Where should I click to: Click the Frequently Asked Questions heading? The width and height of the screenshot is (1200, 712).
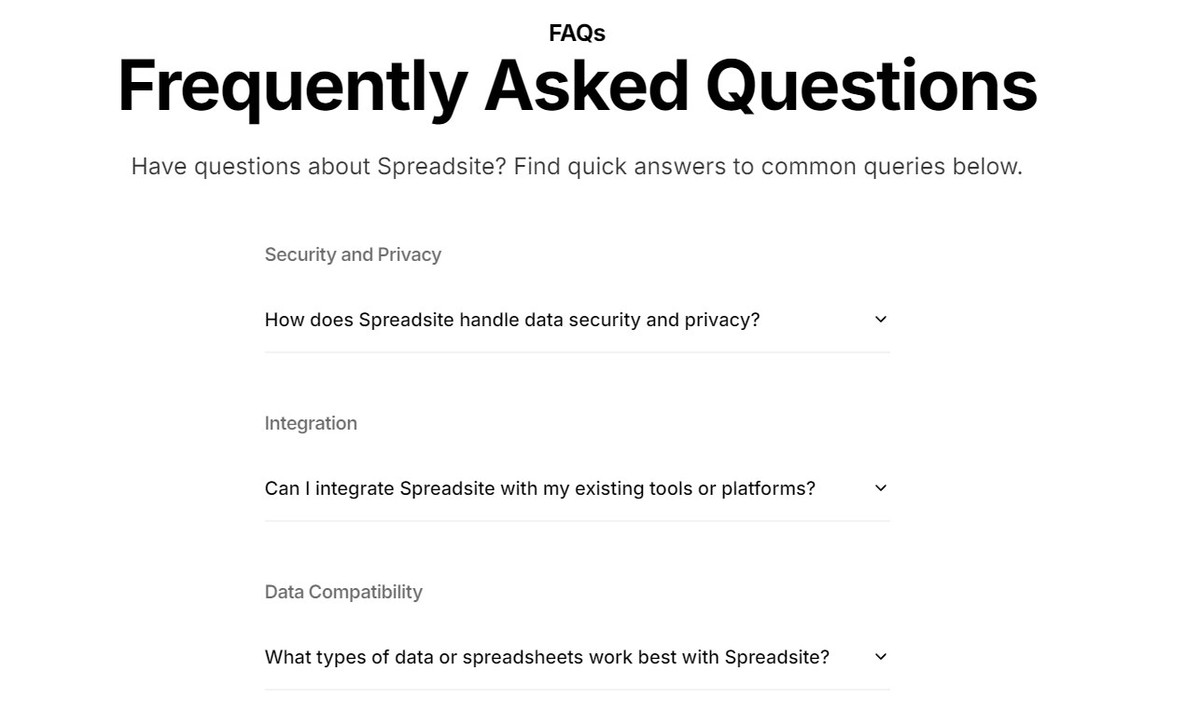[x=577, y=87]
